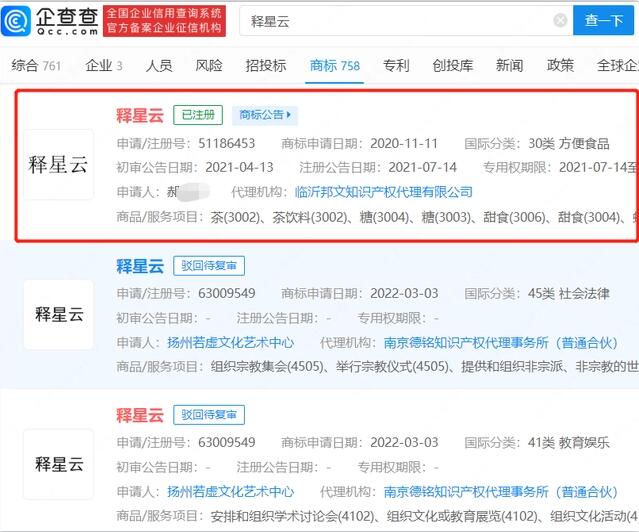Click trademark thumbnail of the 45类 result

58,314
